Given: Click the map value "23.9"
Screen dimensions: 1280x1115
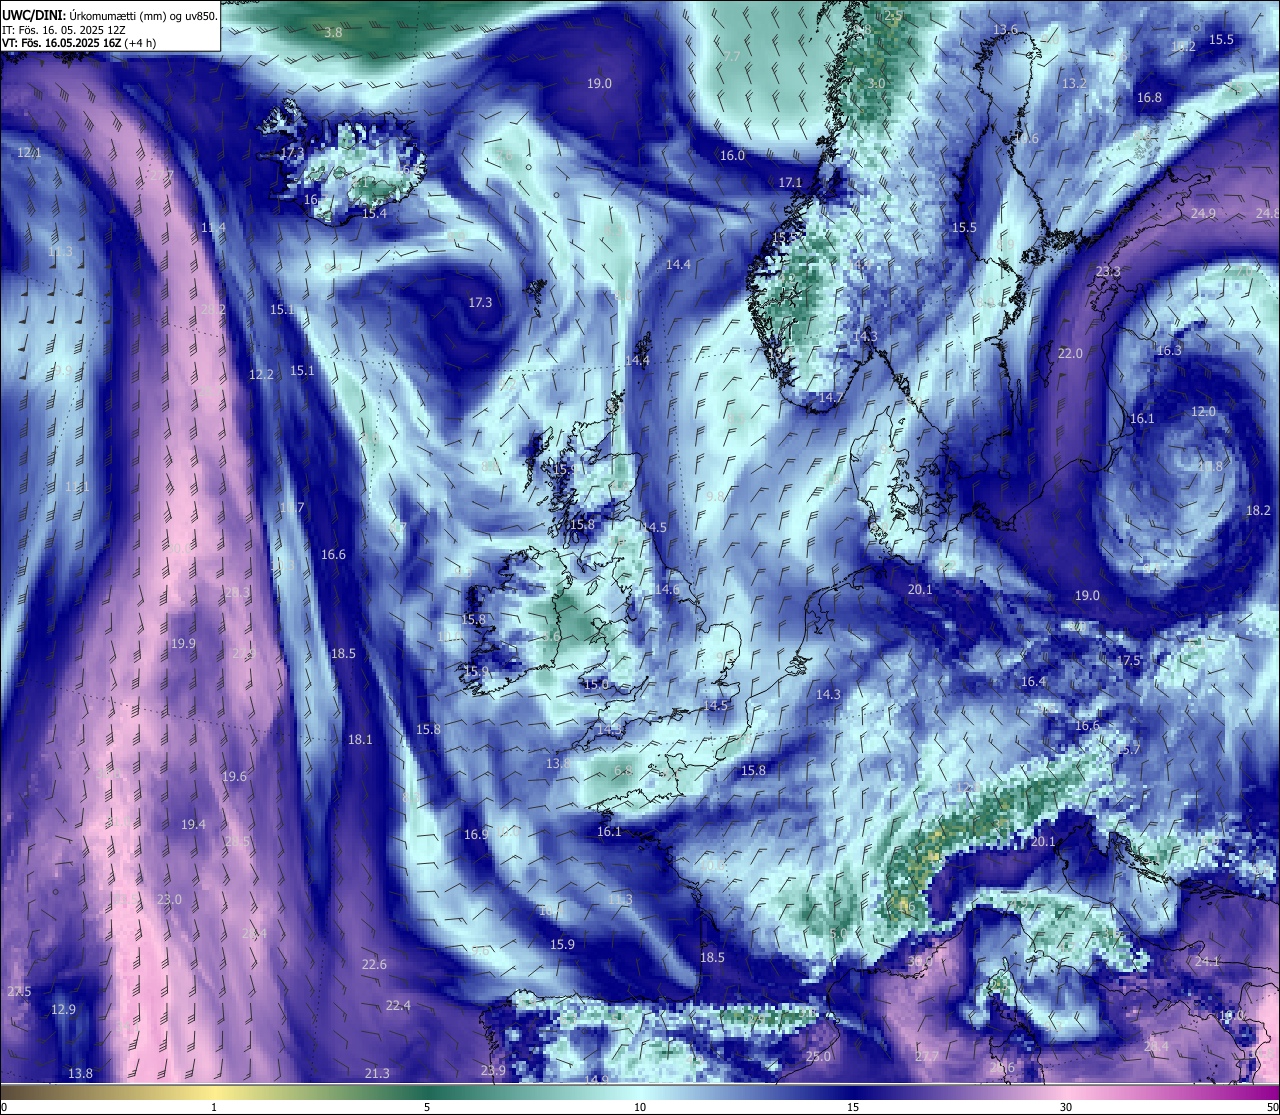Looking at the screenshot, I should pos(493,1071).
